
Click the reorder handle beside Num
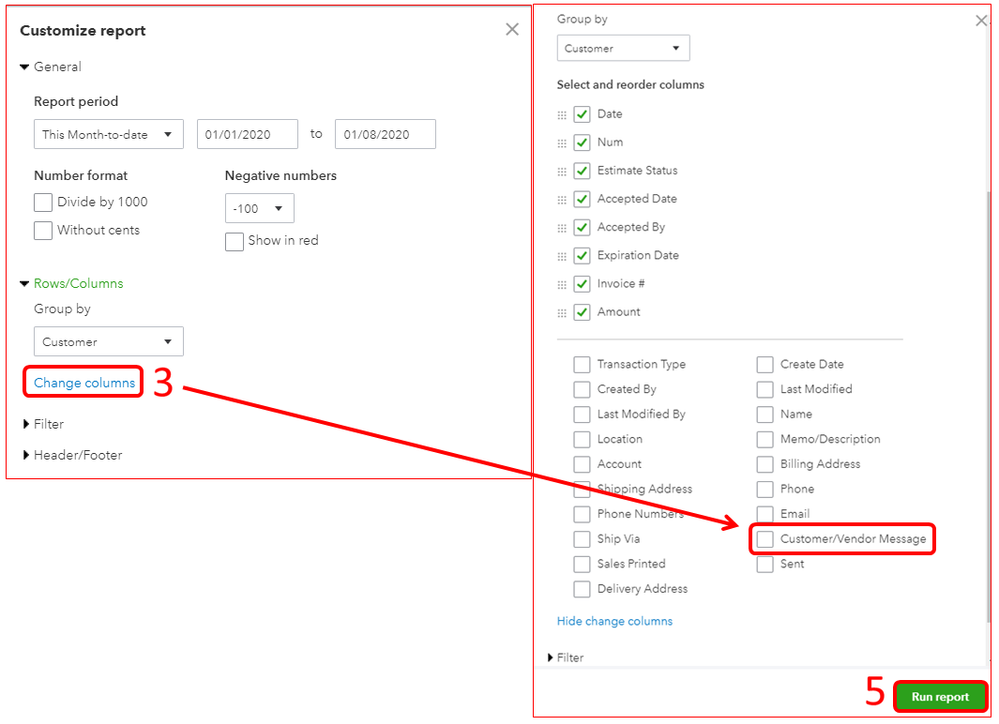(x=562, y=142)
